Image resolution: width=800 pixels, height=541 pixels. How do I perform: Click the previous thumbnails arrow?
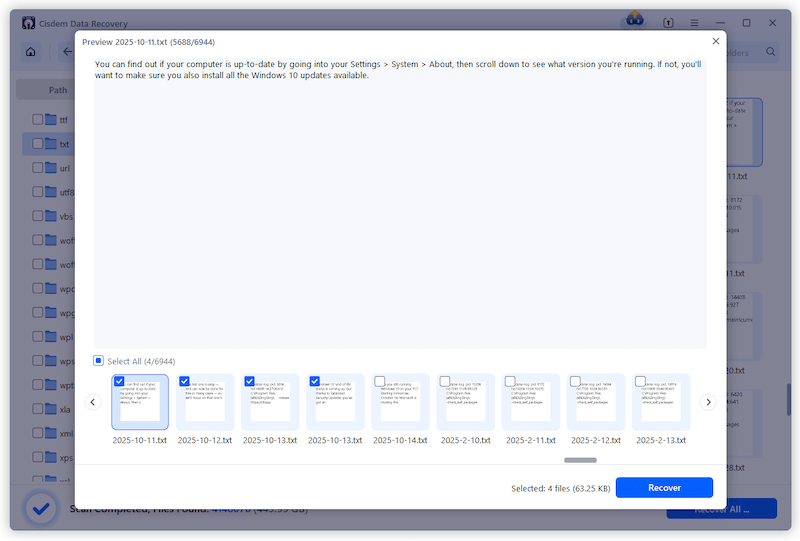(93, 402)
